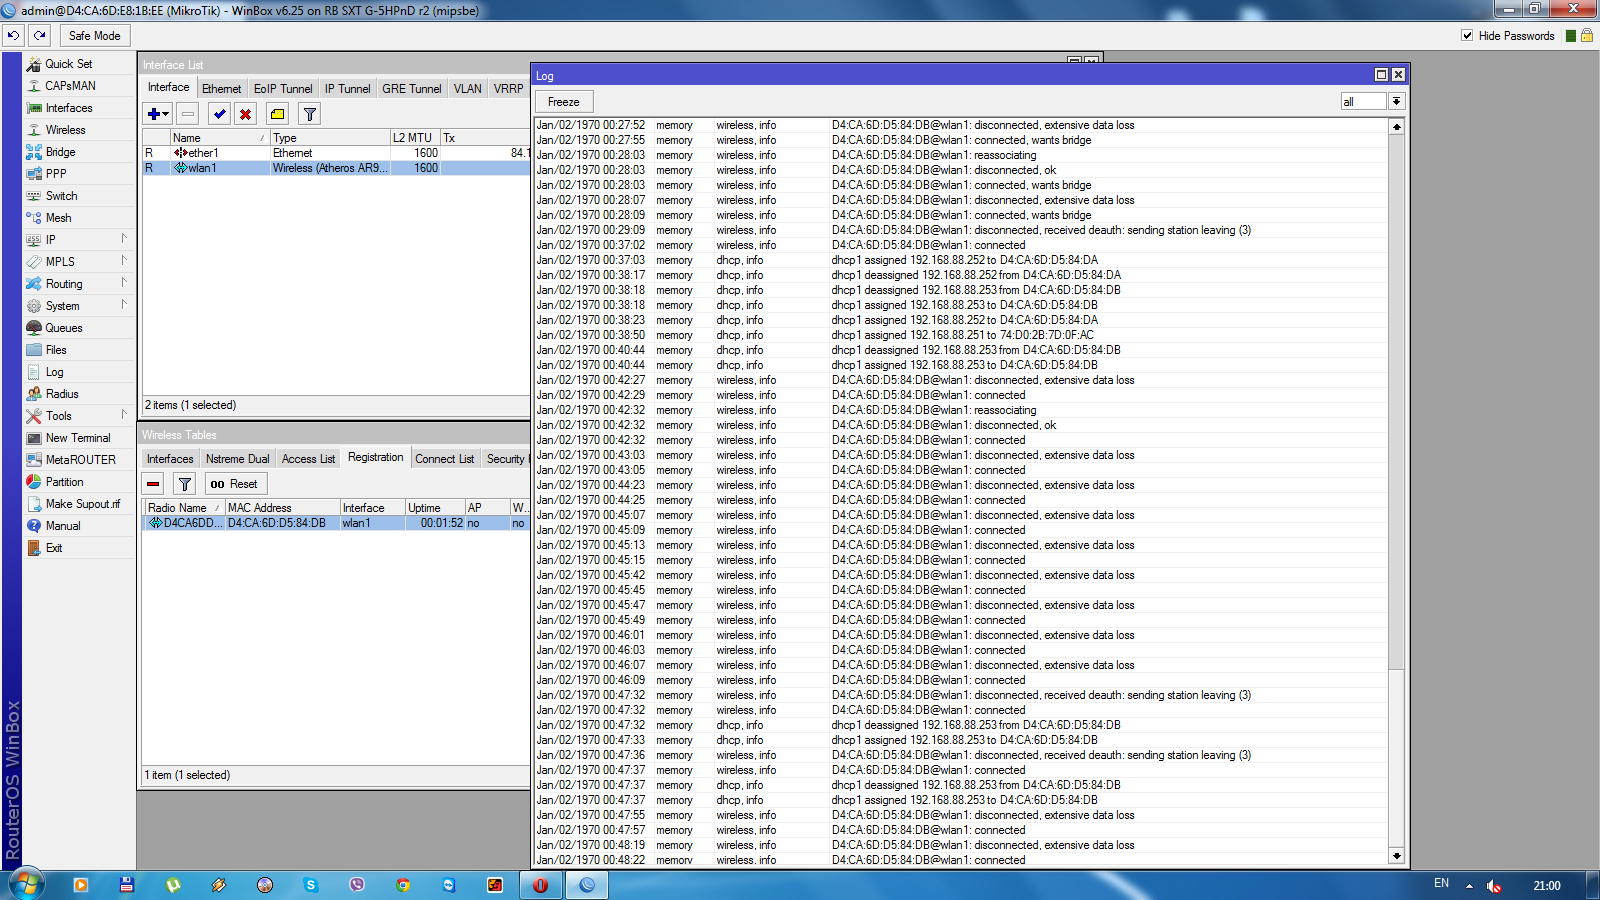Open the Add (plus) dropdown in Interface List
The height and width of the screenshot is (900, 1600).
point(158,114)
